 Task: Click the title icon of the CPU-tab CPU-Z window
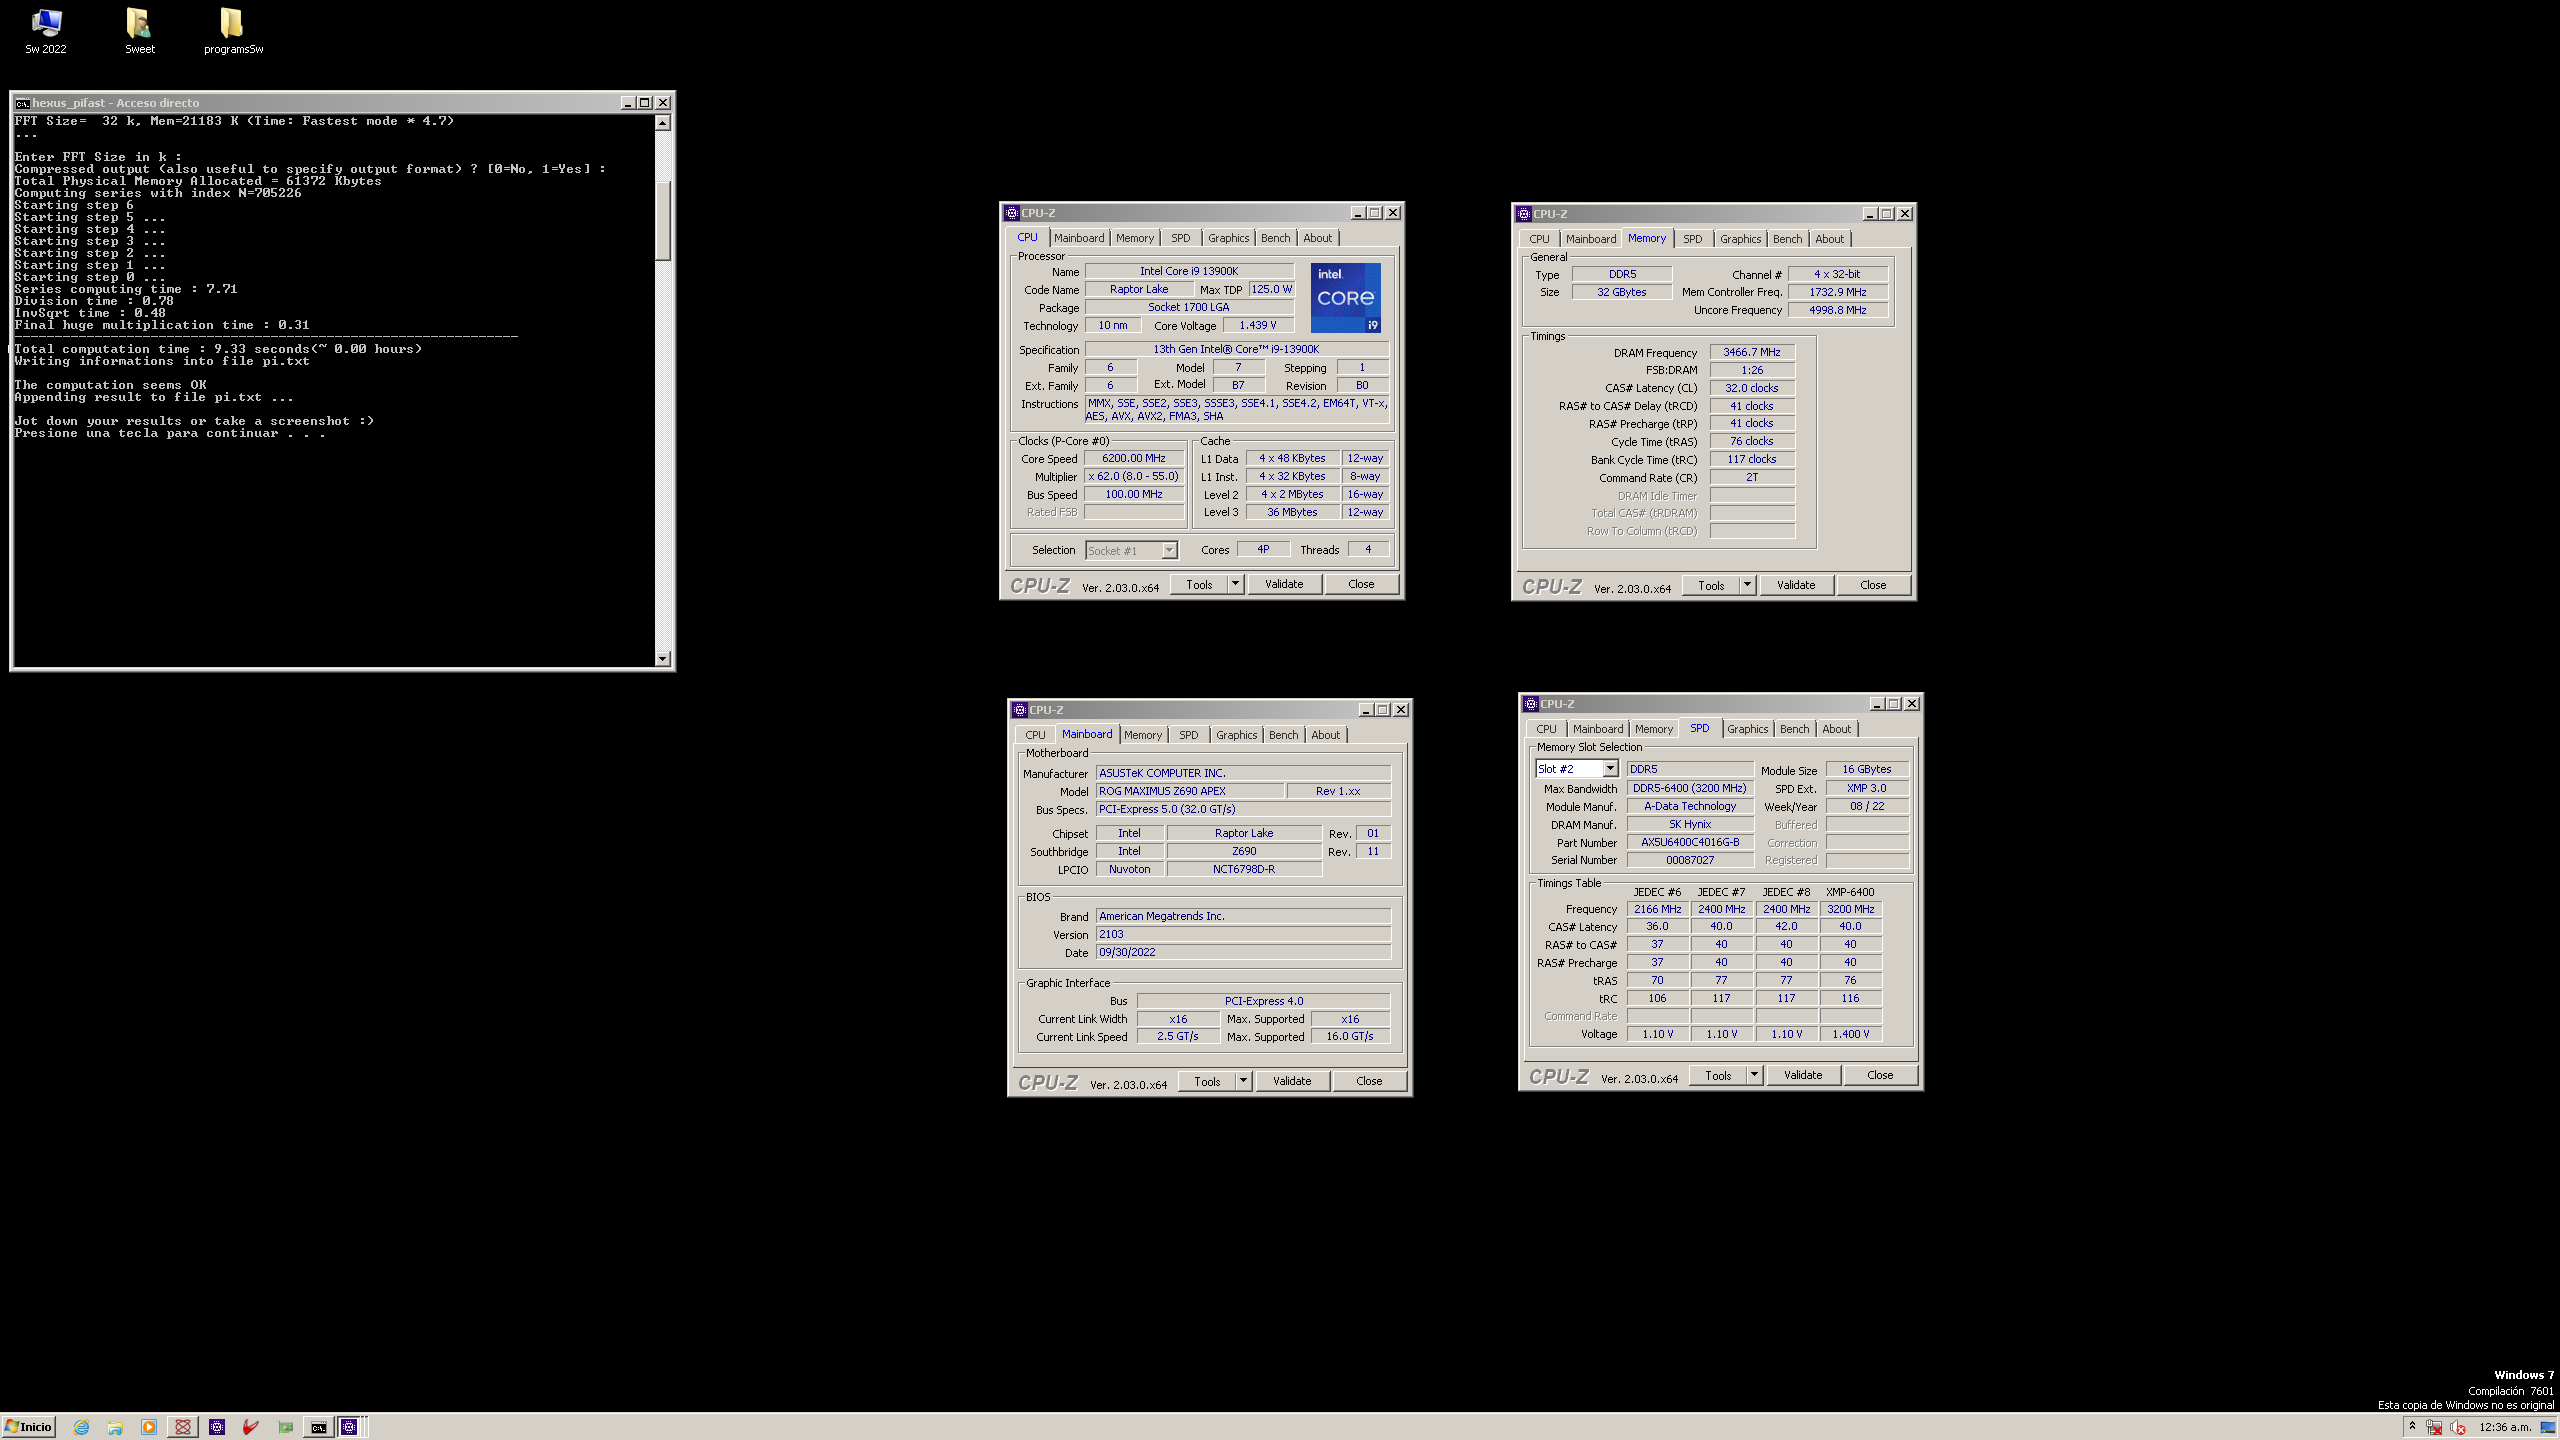[1012, 213]
